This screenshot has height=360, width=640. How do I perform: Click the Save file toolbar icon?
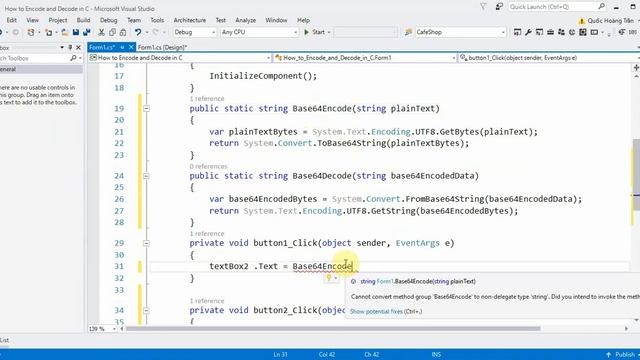point(76,32)
